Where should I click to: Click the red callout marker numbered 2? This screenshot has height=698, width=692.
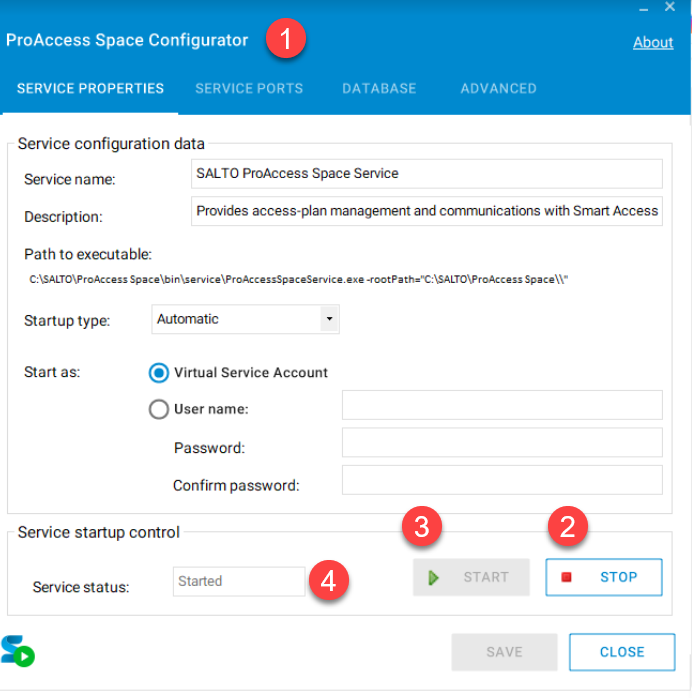click(566, 527)
